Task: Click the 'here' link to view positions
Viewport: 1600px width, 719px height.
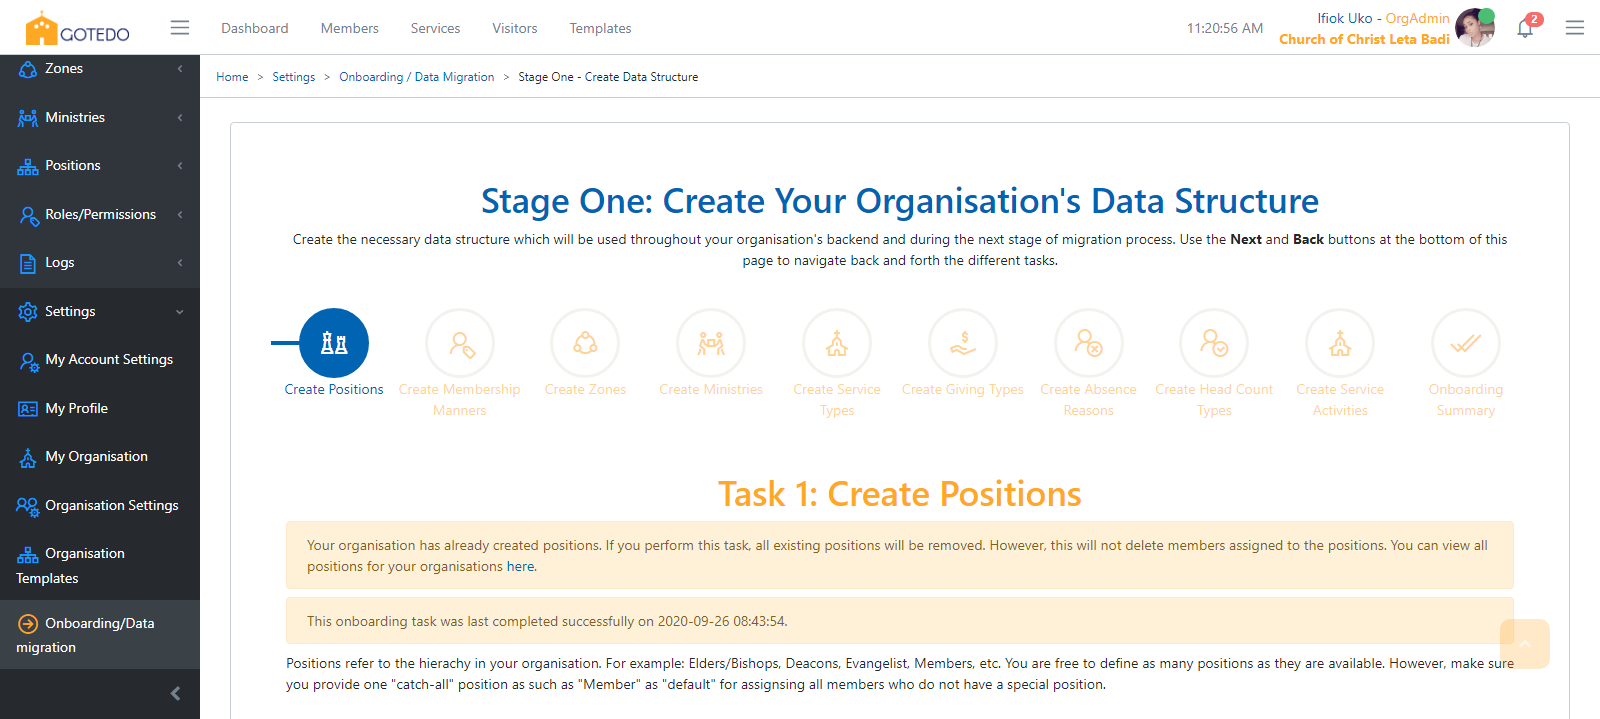Action: click(x=520, y=567)
